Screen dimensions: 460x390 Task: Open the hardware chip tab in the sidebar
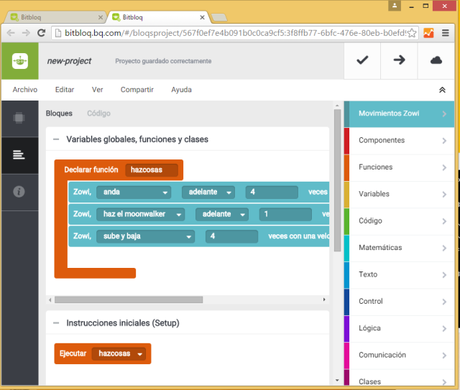[19, 118]
